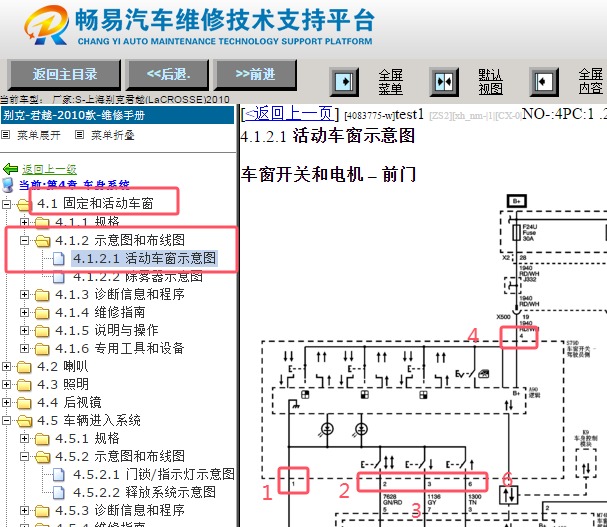Click the 4.1.4 维修指南 folder icon
Viewport: 607px width, 527px height.
coord(42,312)
